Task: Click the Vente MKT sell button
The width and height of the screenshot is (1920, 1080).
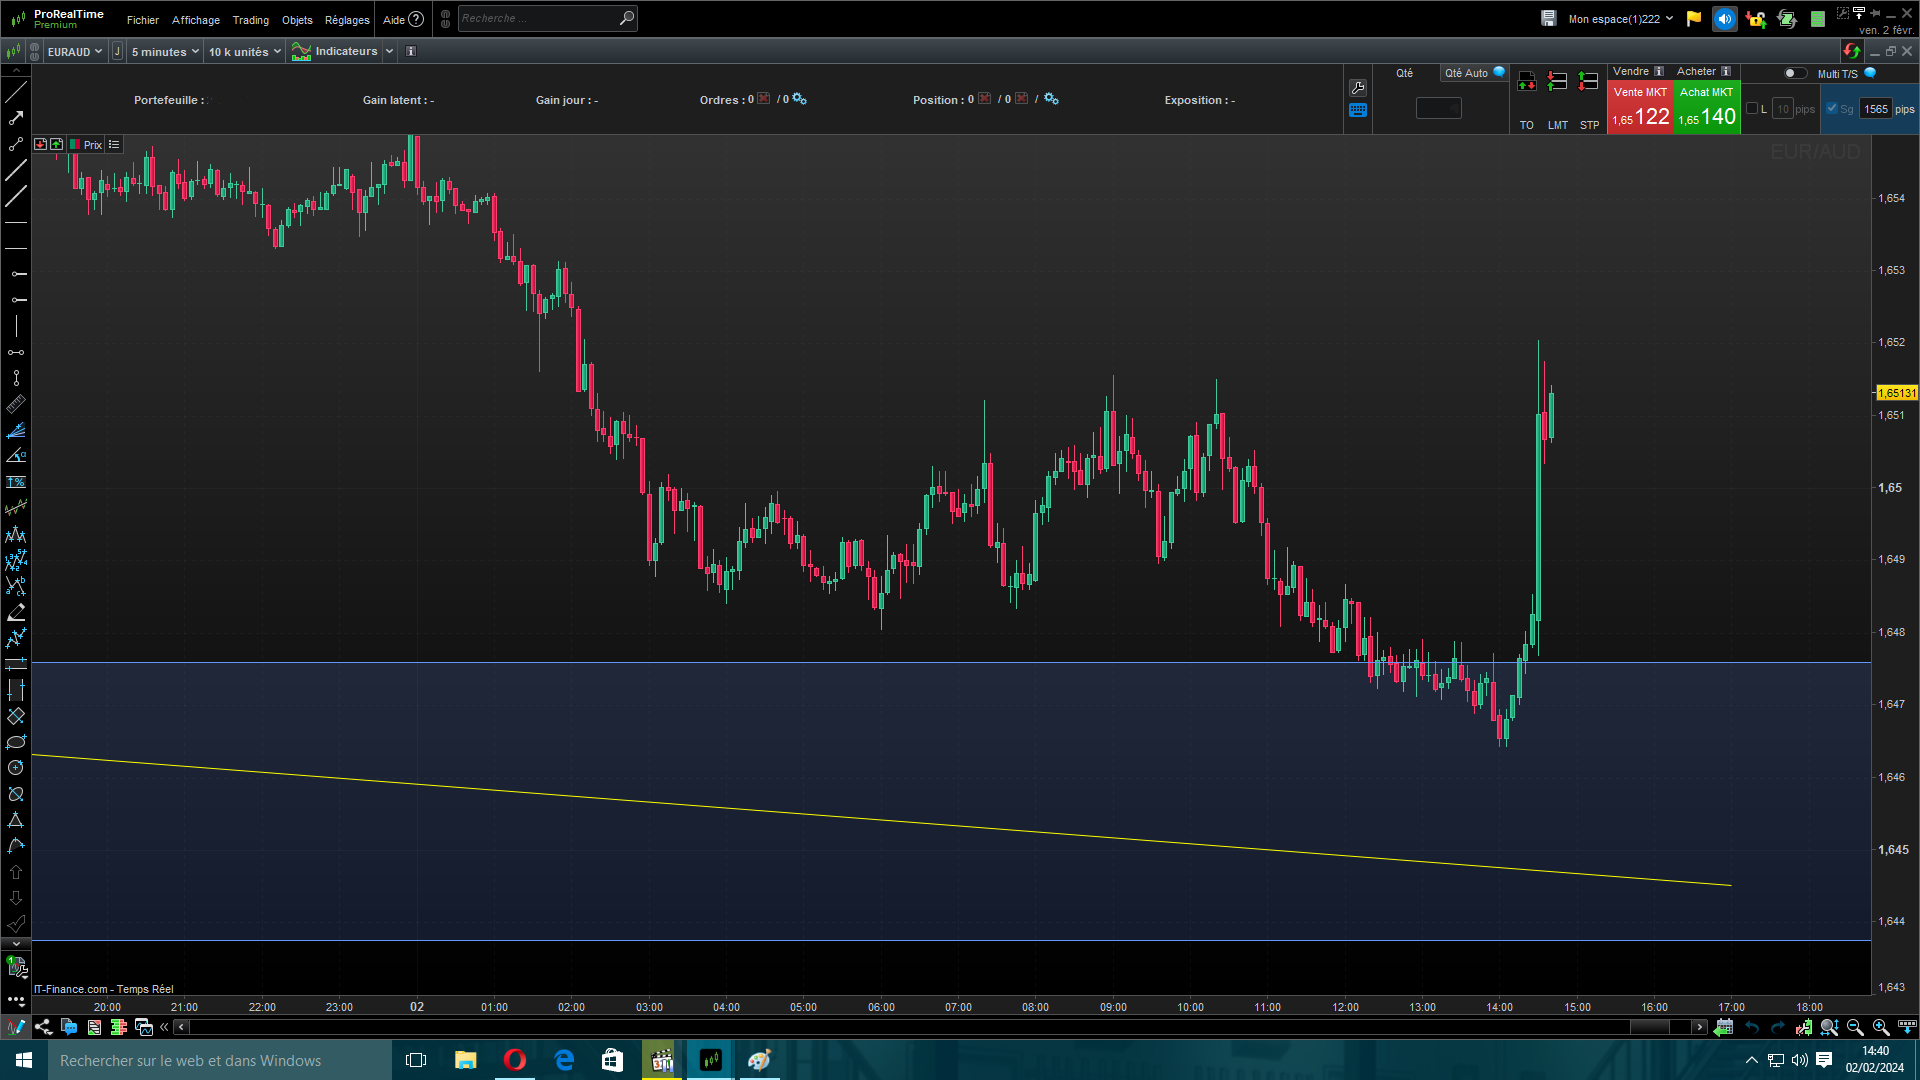Action: [1640, 108]
